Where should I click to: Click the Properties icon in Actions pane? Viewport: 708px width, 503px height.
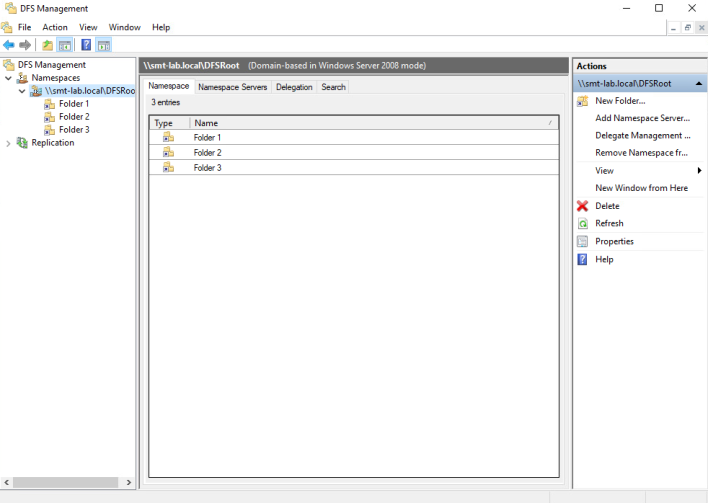click(x=583, y=241)
